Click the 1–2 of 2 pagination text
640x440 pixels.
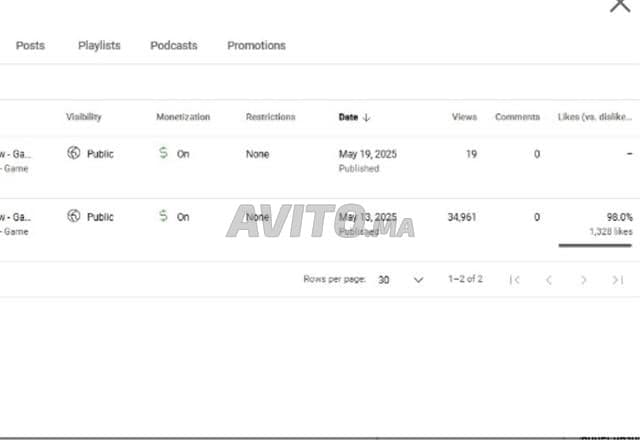tap(465, 279)
